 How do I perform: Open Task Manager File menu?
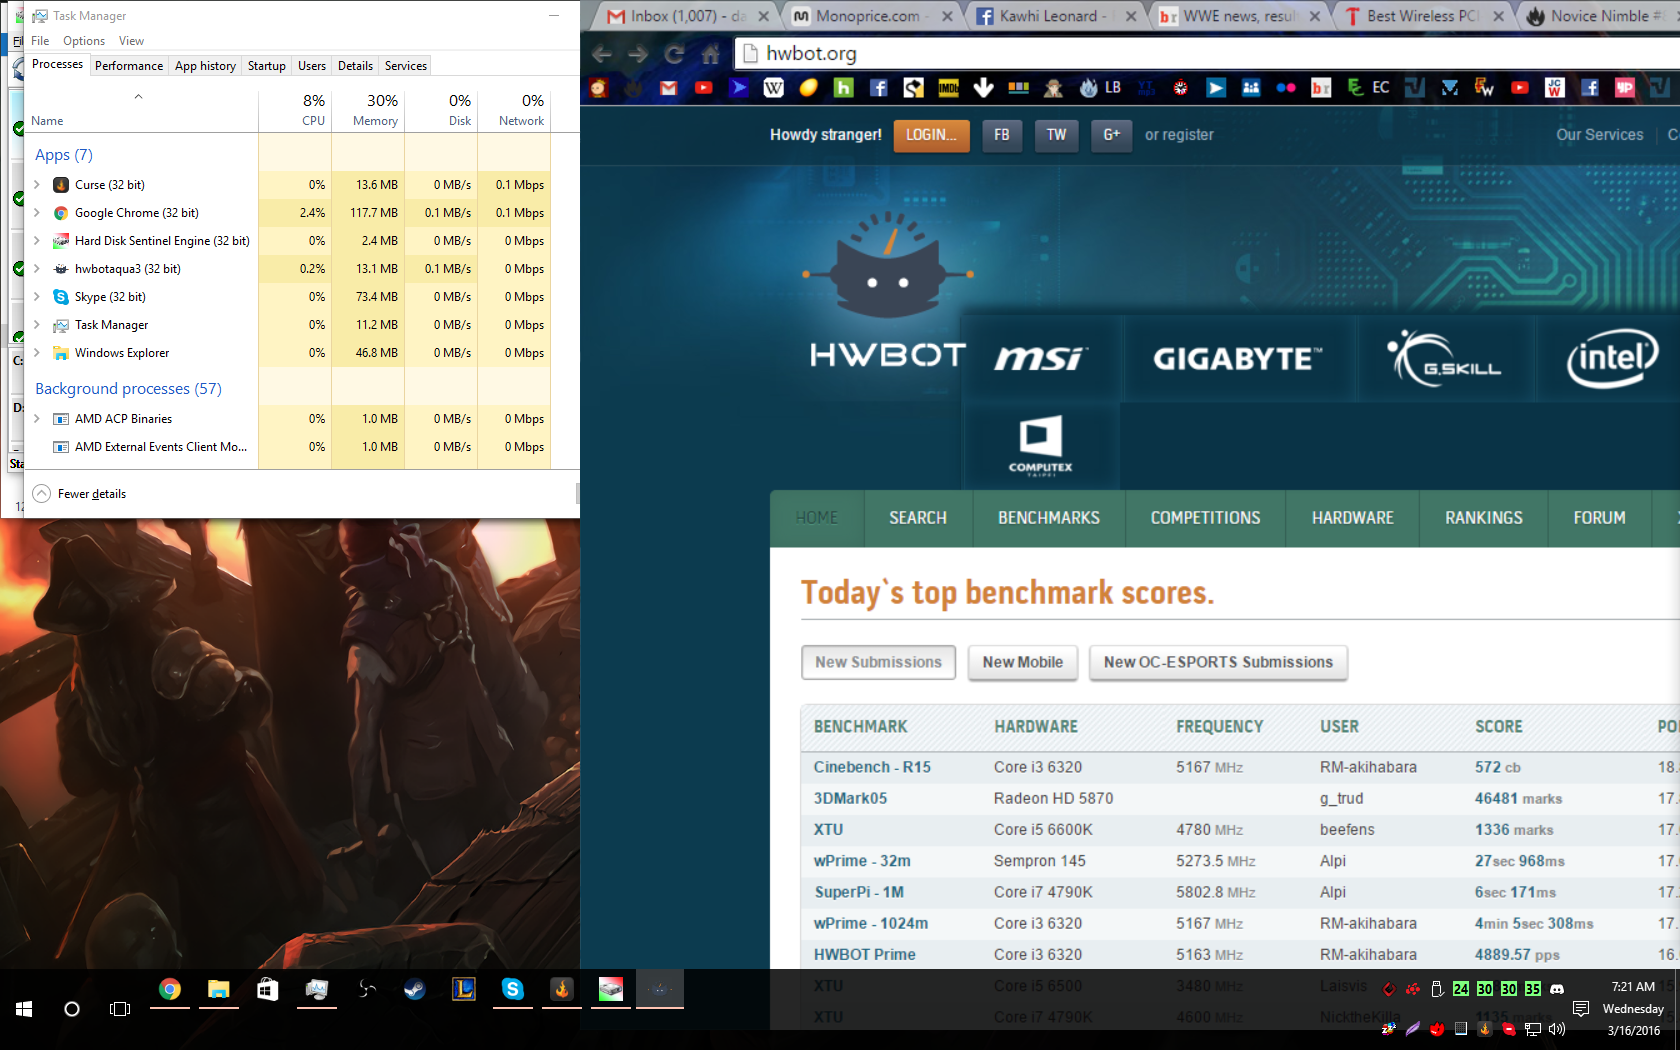(x=40, y=41)
